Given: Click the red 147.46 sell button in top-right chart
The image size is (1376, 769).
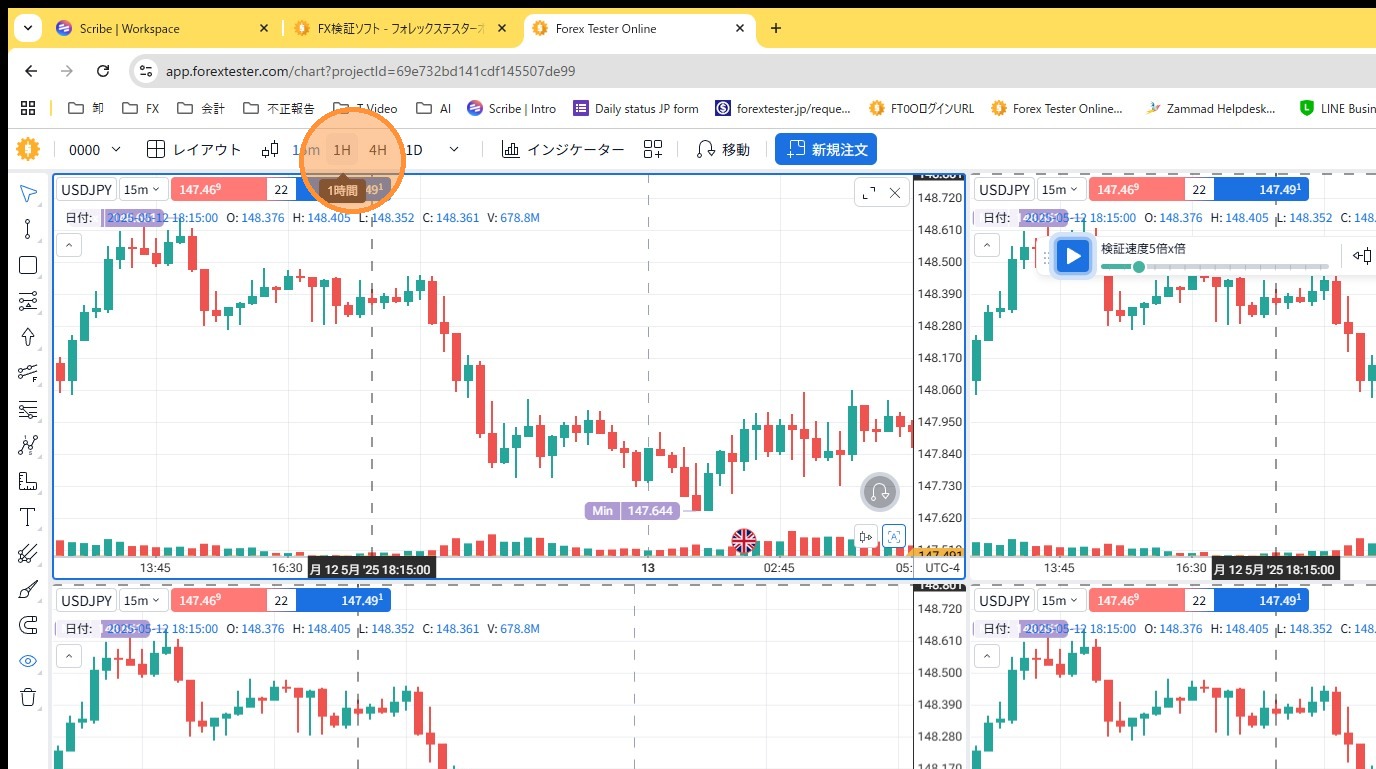Looking at the screenshot, I should pyautogui.click(x=1137, y=190).
